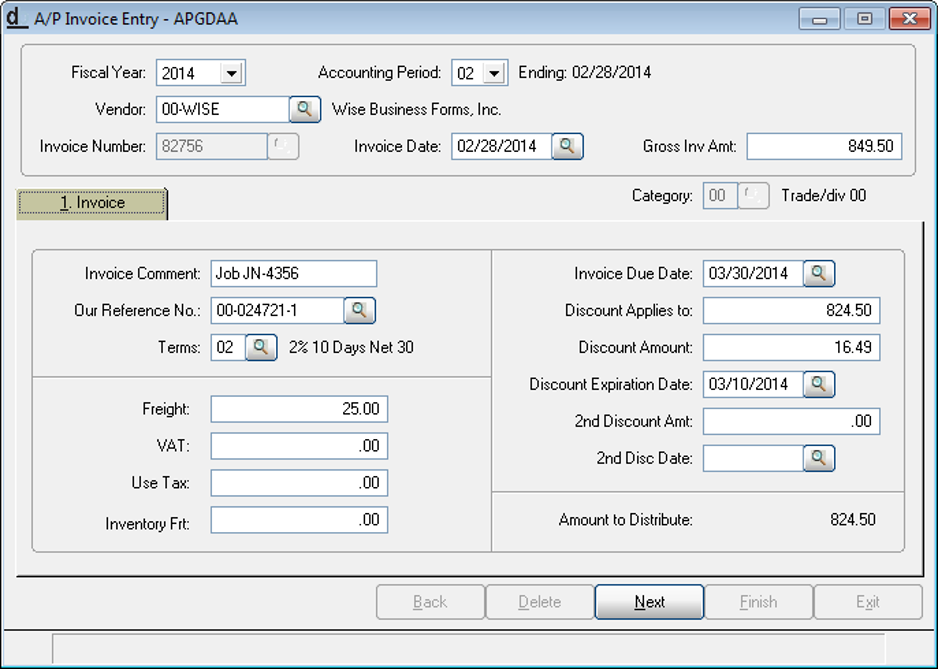Screen dimensions: 938x669
Task: Click the VAT amount field
Action: coord(299,446)
